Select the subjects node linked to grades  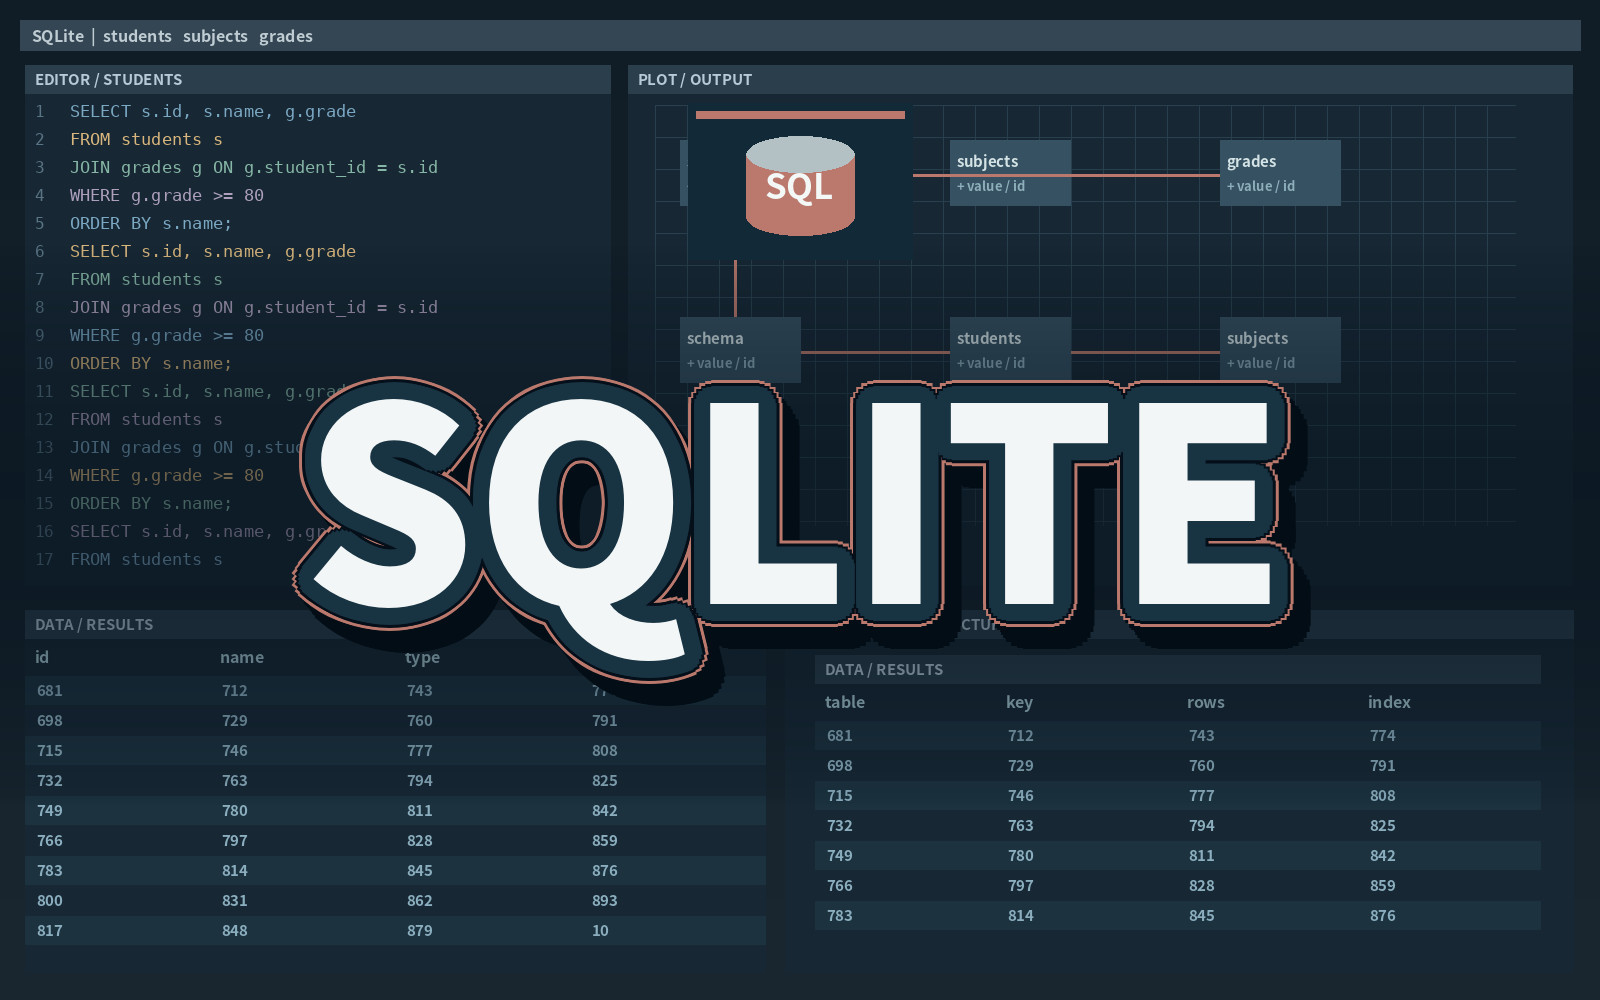(x=1010, y=173)
